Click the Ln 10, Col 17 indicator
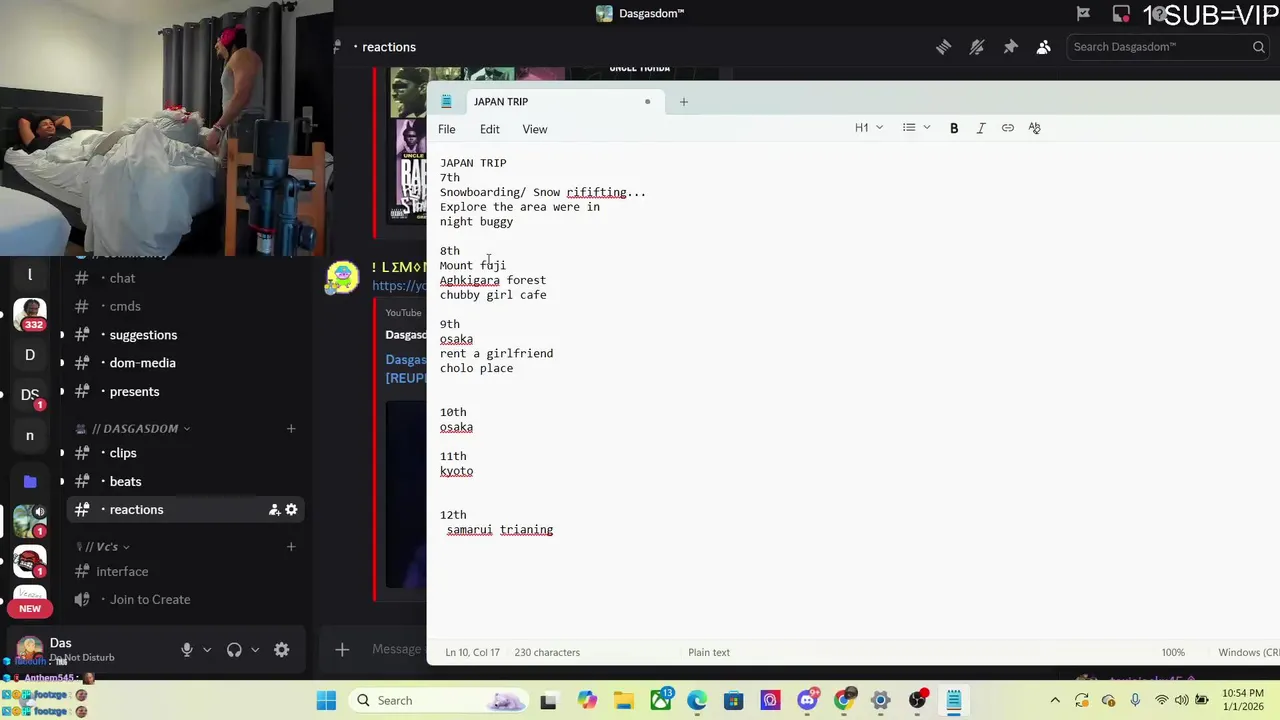The image size is (1280, 720). tap(472, 652)
